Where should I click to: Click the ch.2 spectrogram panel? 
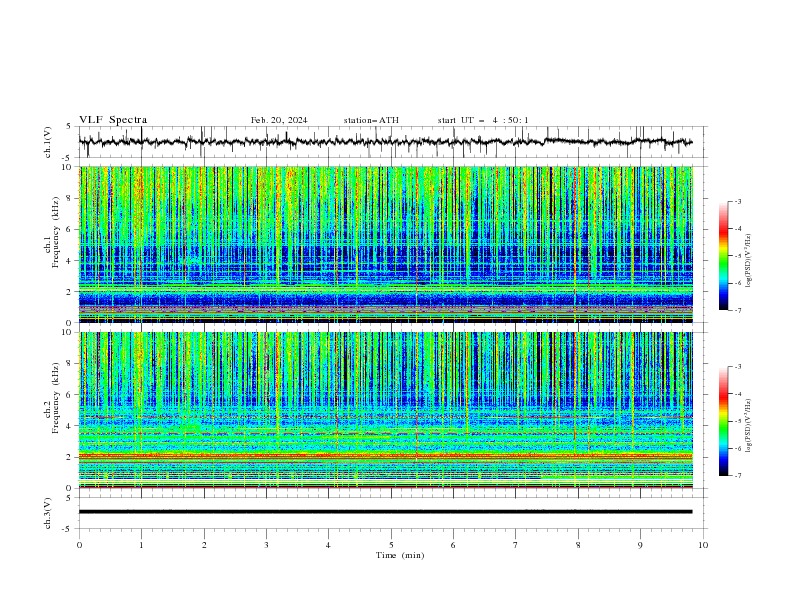coord(386,410)
